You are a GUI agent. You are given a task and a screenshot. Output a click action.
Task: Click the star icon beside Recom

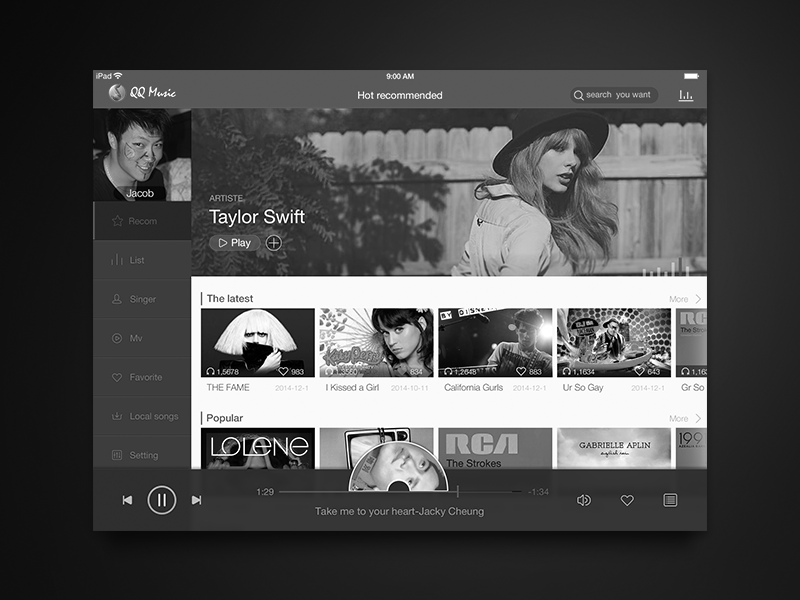[x=117, y=221]
